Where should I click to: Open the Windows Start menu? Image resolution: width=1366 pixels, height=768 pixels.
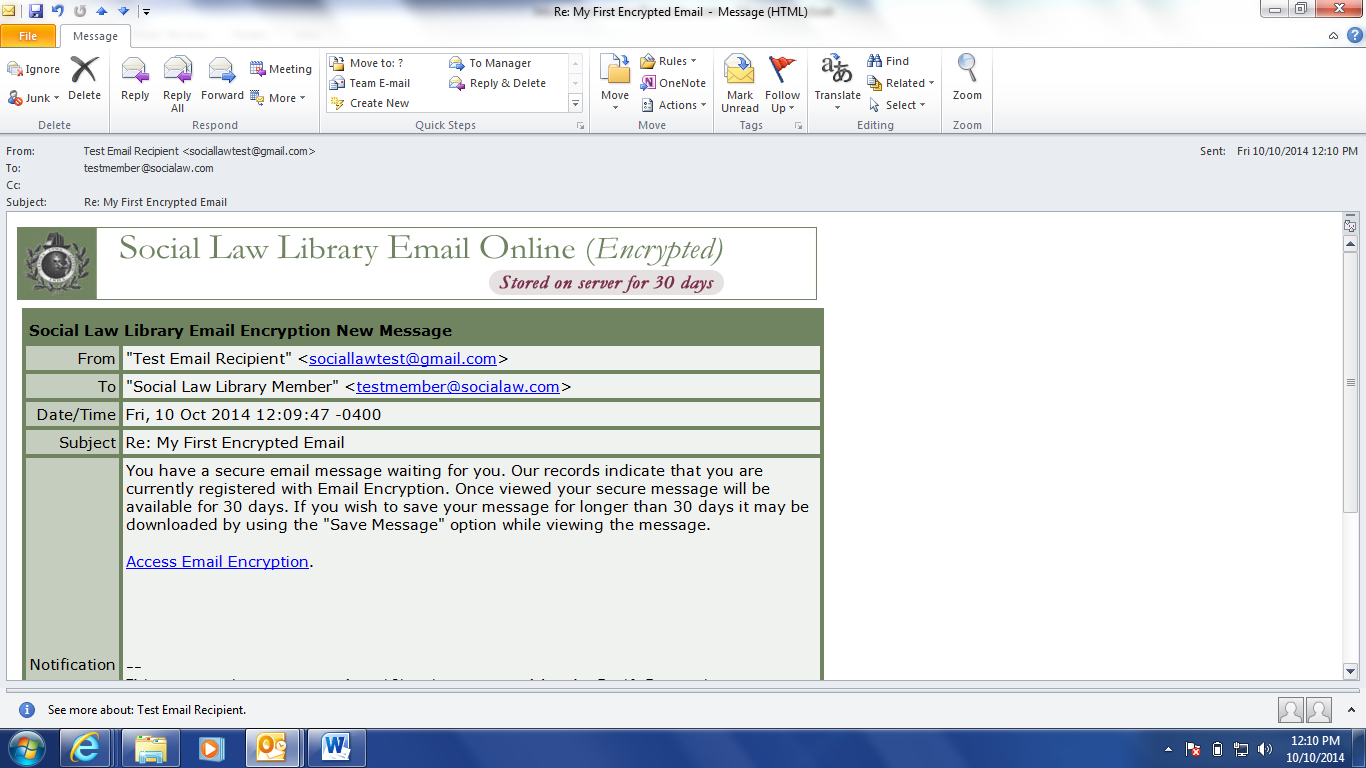[x=25, y=748]
